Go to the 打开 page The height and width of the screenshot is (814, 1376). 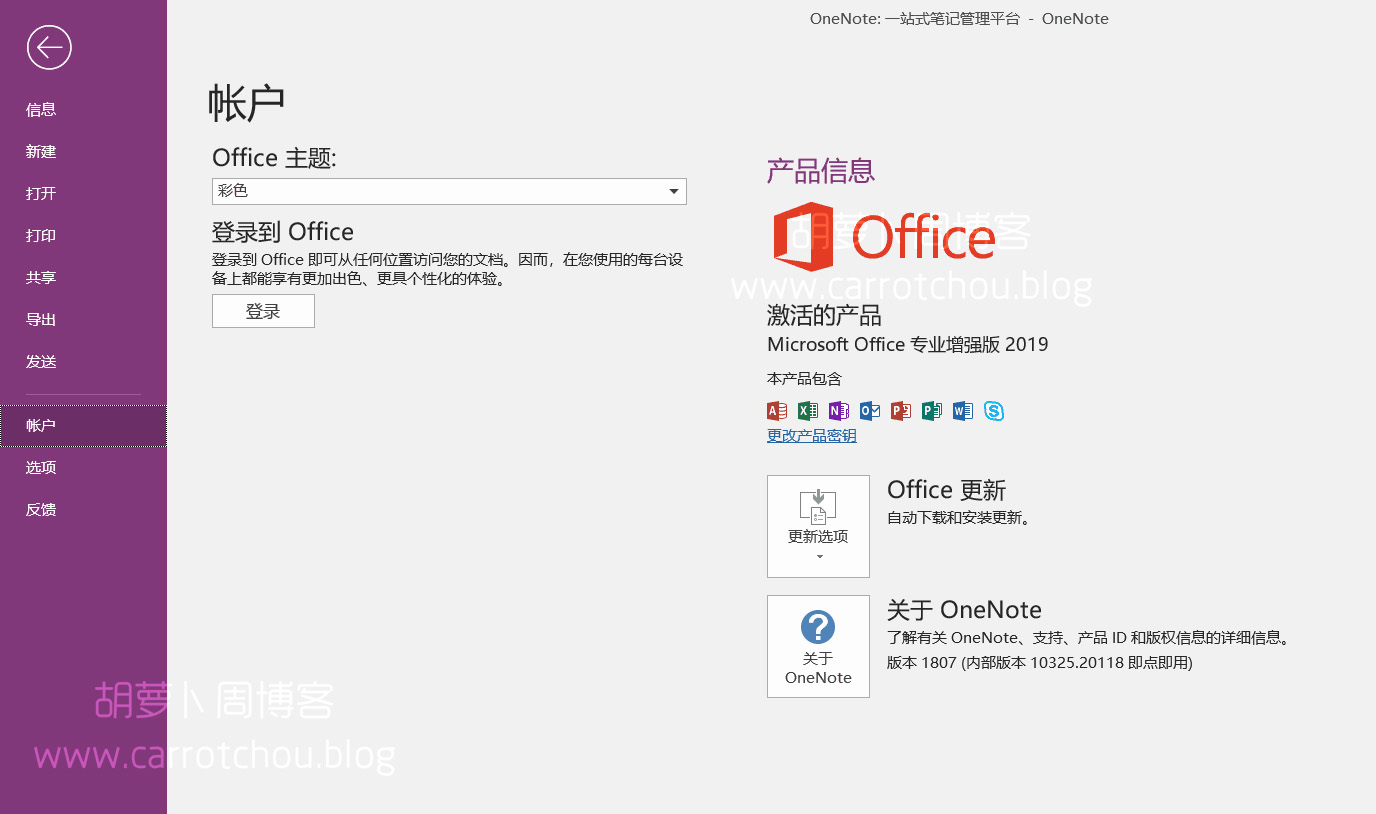[x=83, y=194]
